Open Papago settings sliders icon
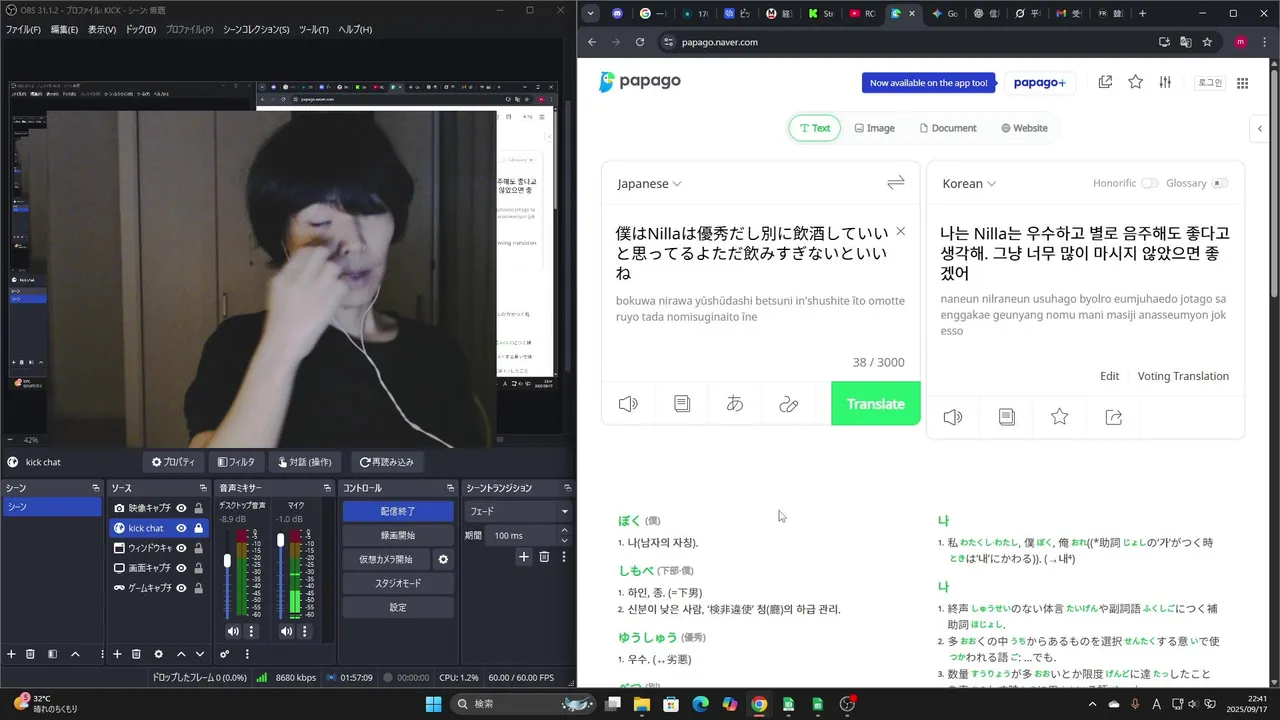The height and width of the screenshot is (720, 1280). (1165, 82)
